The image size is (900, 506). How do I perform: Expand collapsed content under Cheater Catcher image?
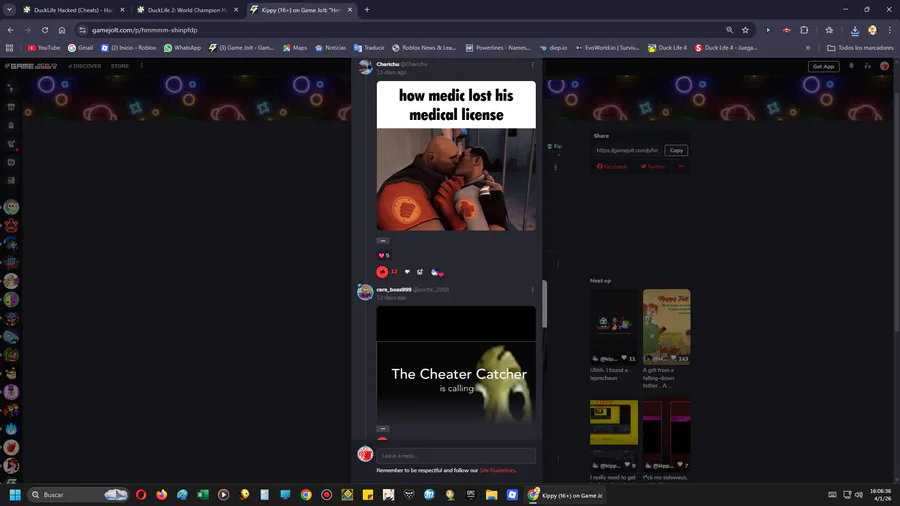[383, 429]
